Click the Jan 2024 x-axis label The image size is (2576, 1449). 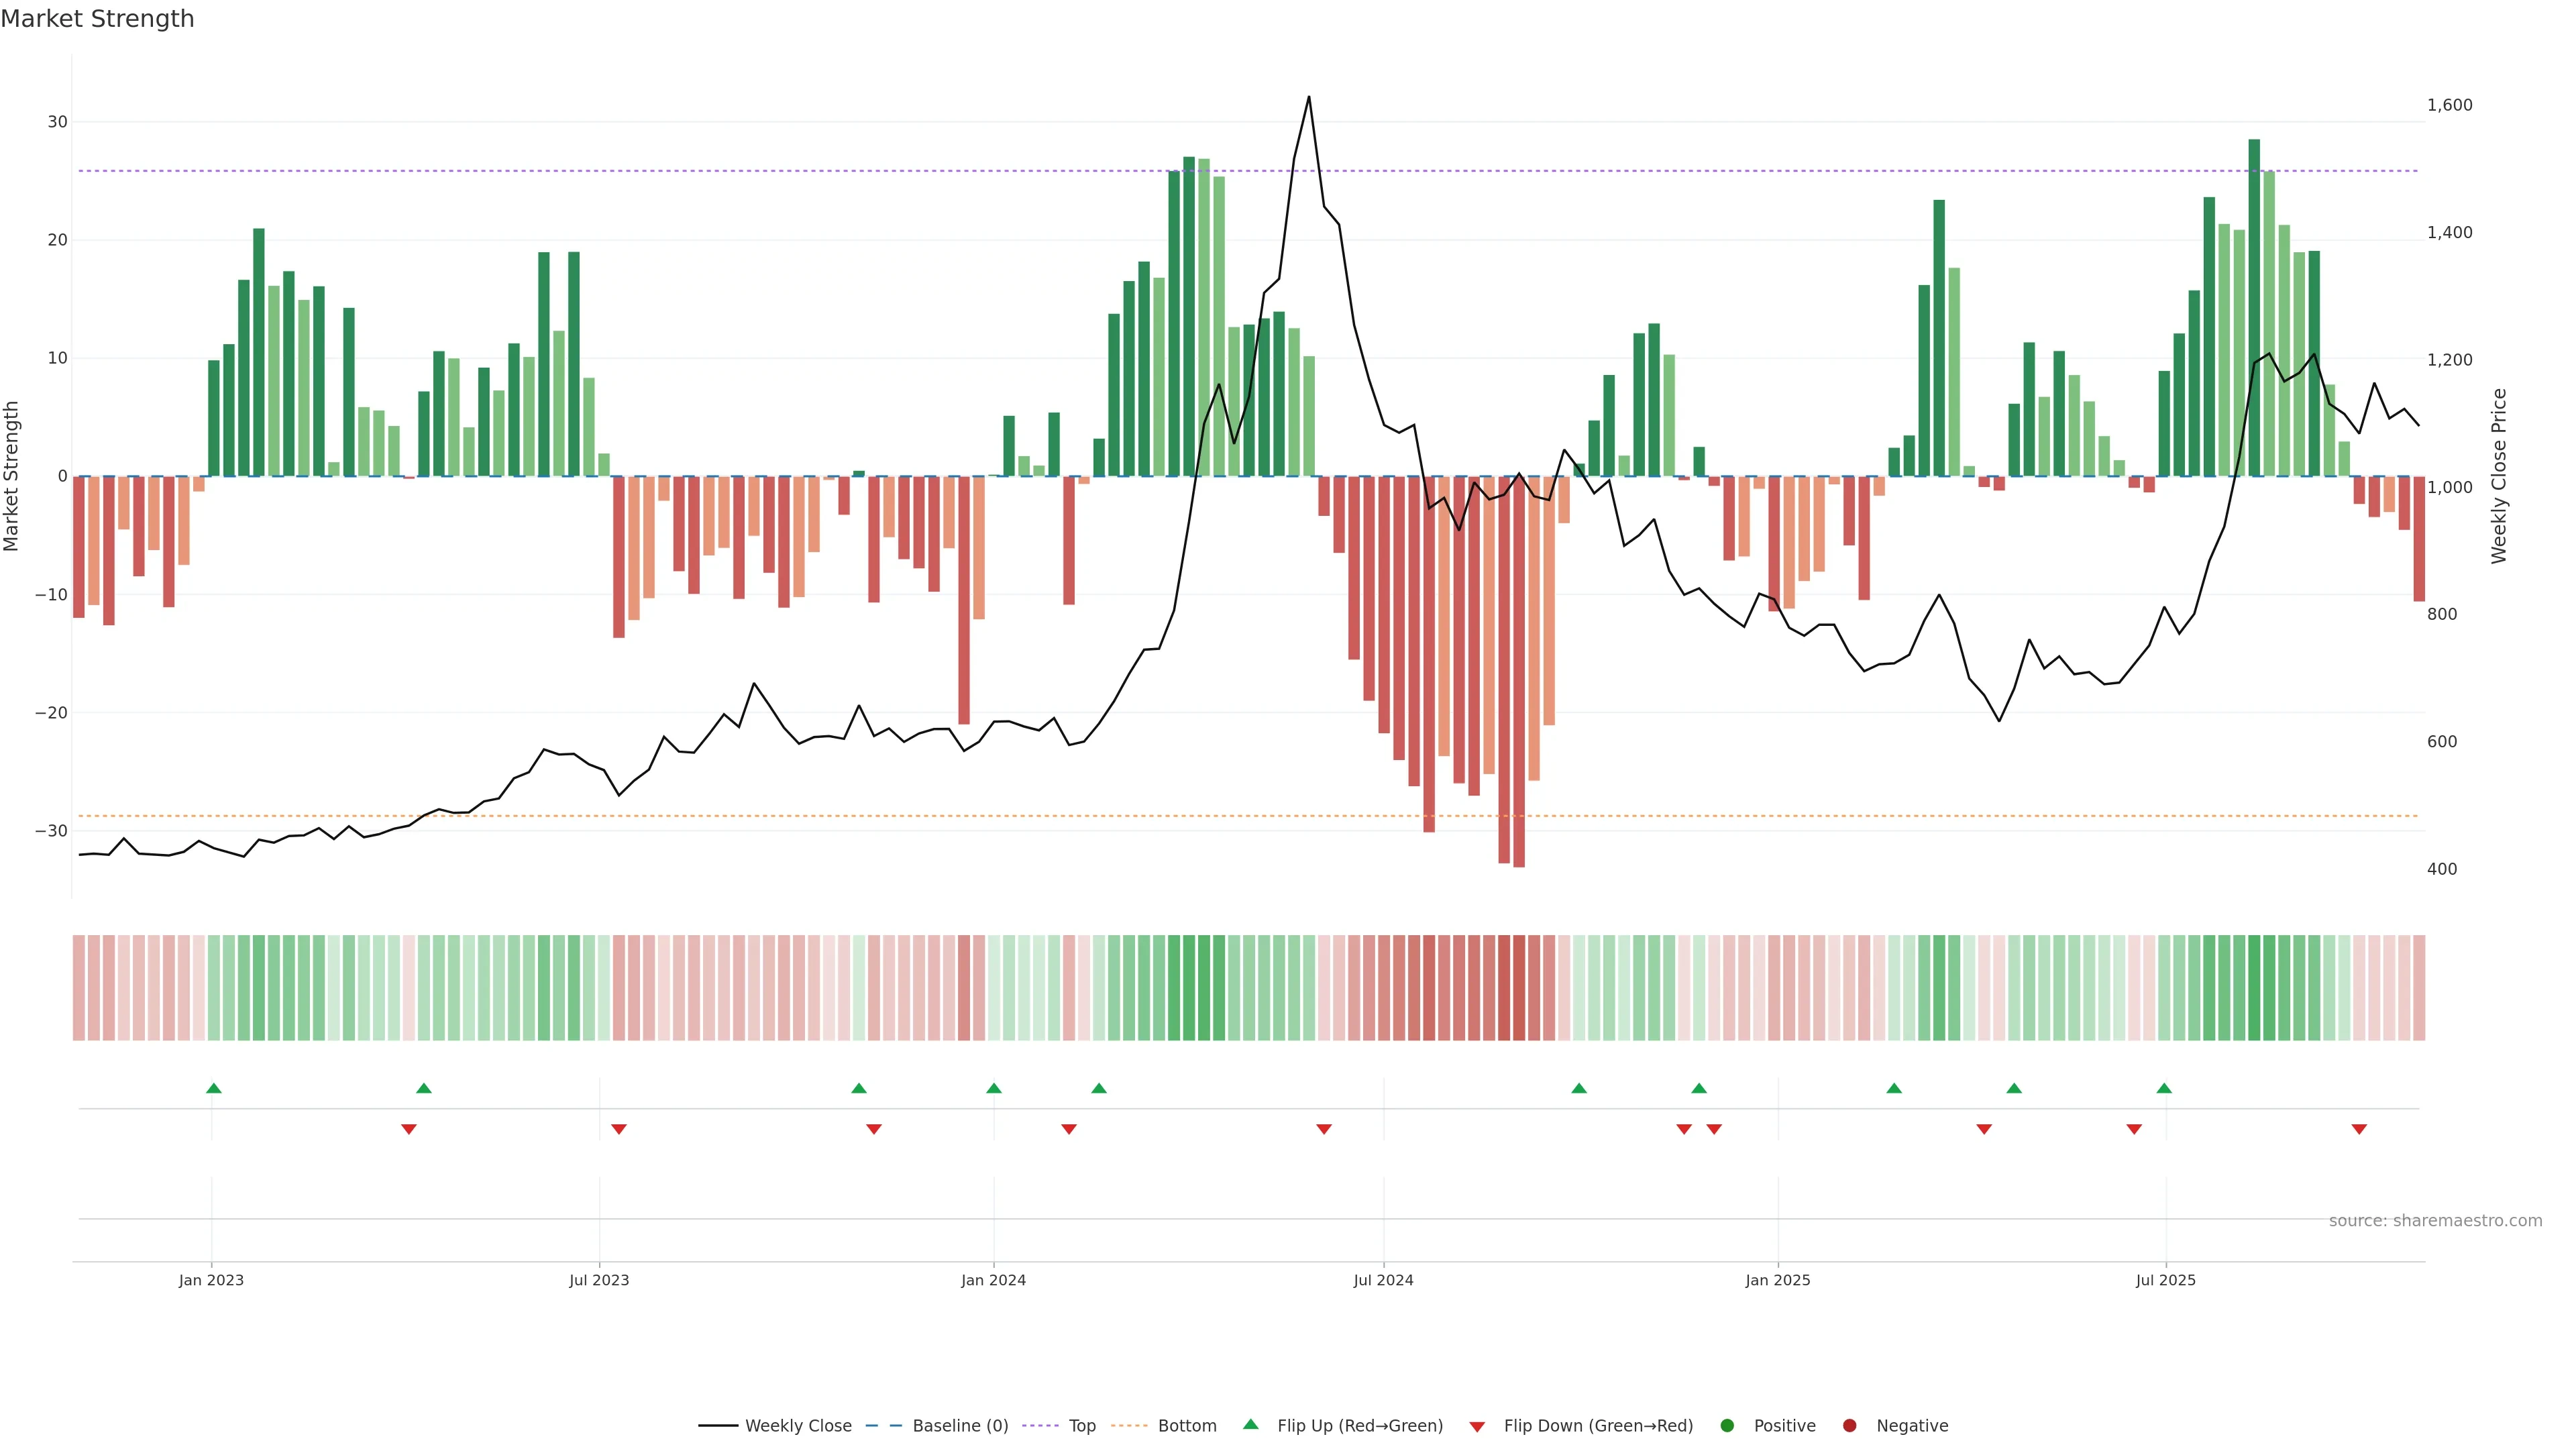[x=993, y=1280]
